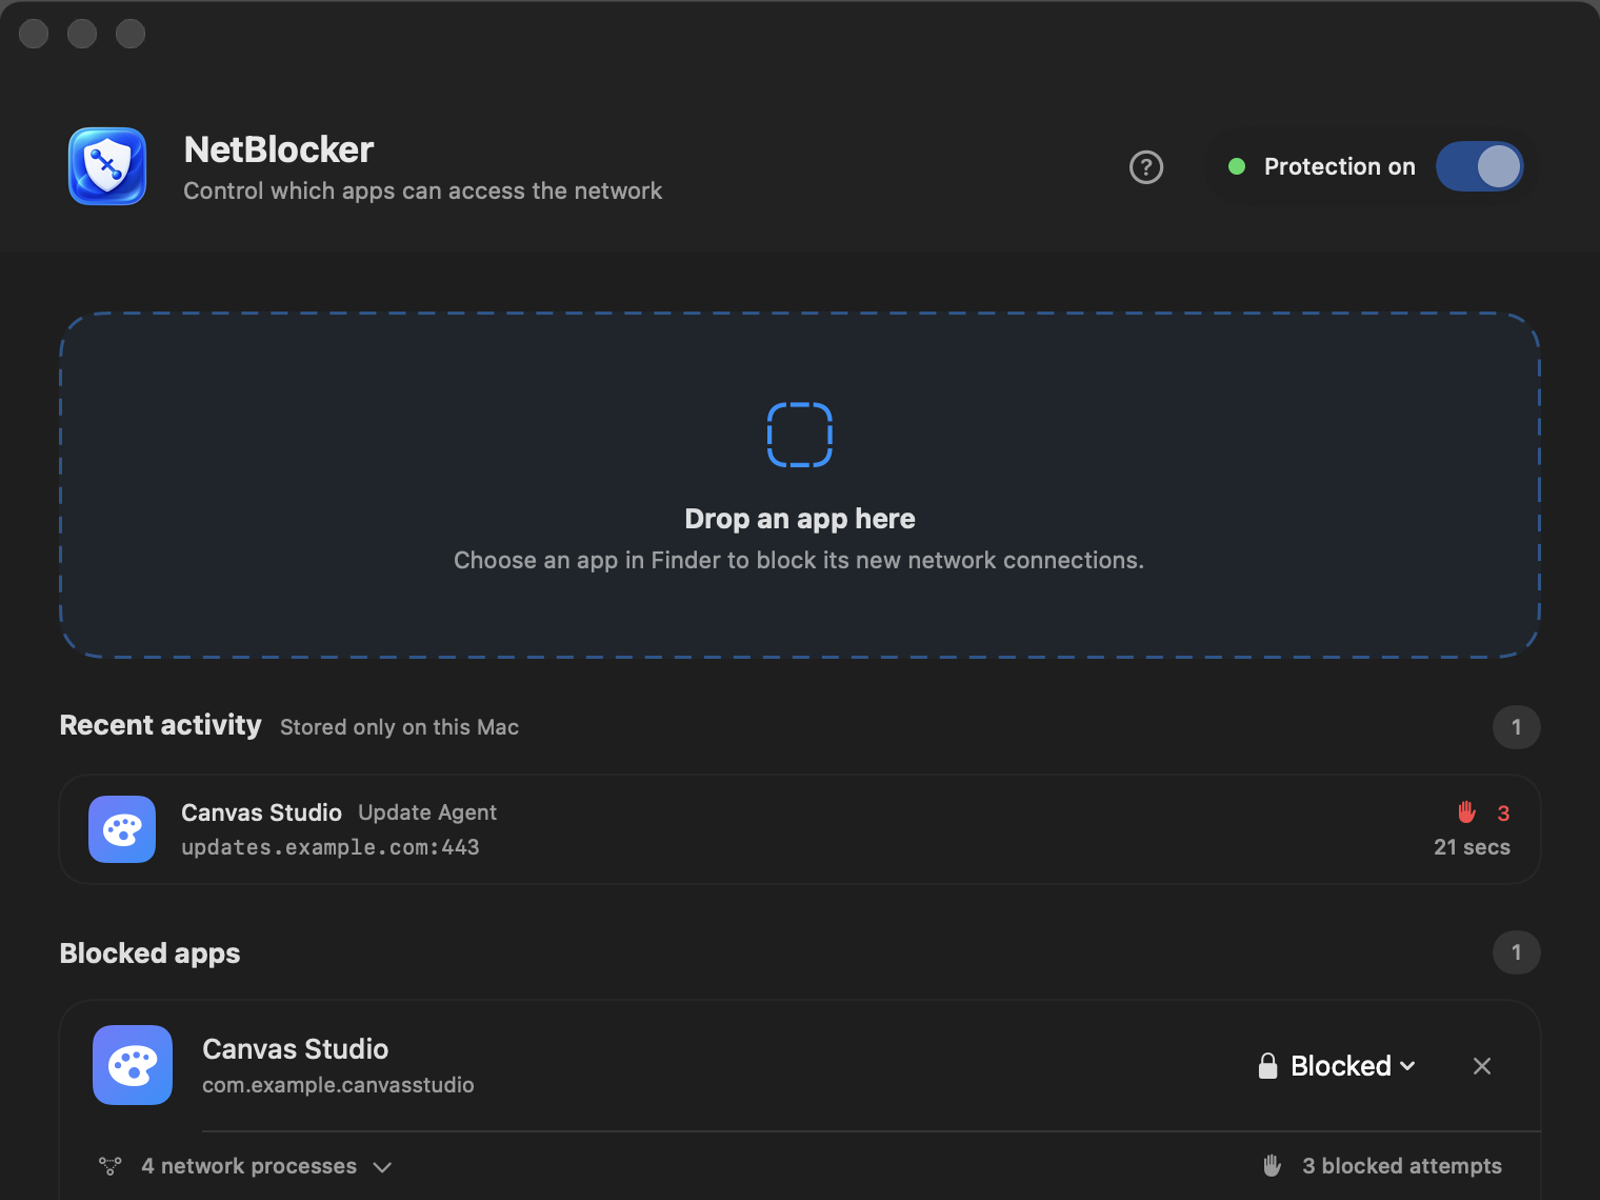
Task: Click the network processes node icon
Action: pyautogui.click(x=110, y=1166)
